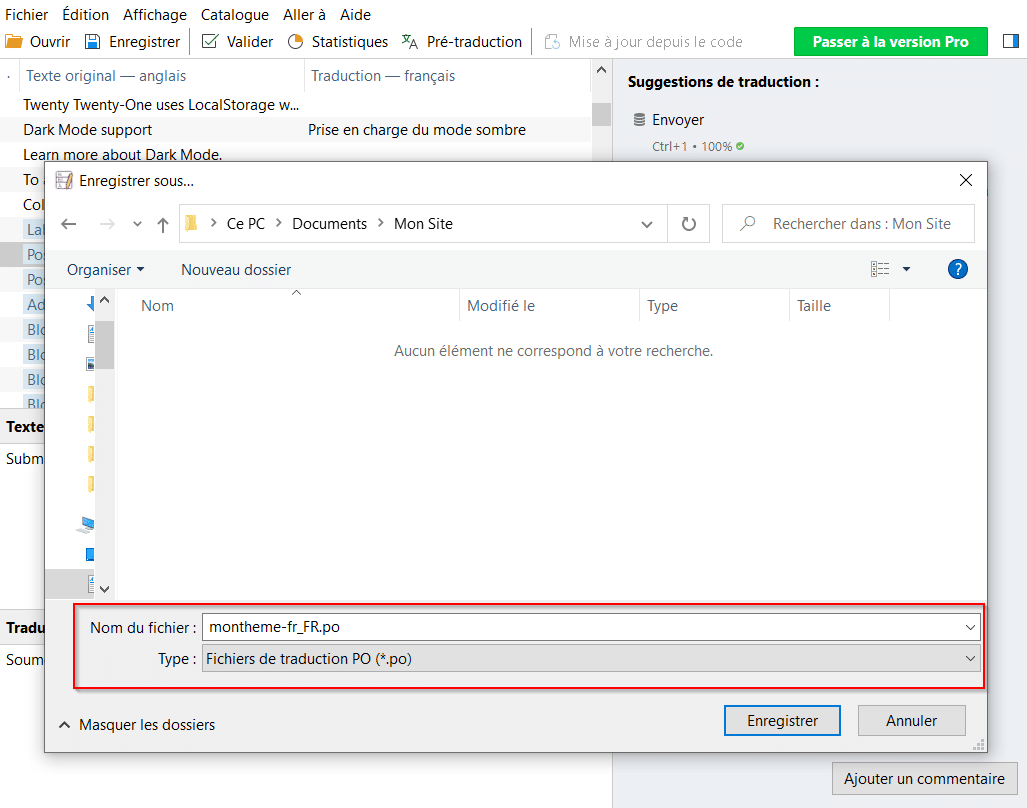Open the dialog help question mark
Screen dimensions: 1027x808
point(957,269)
